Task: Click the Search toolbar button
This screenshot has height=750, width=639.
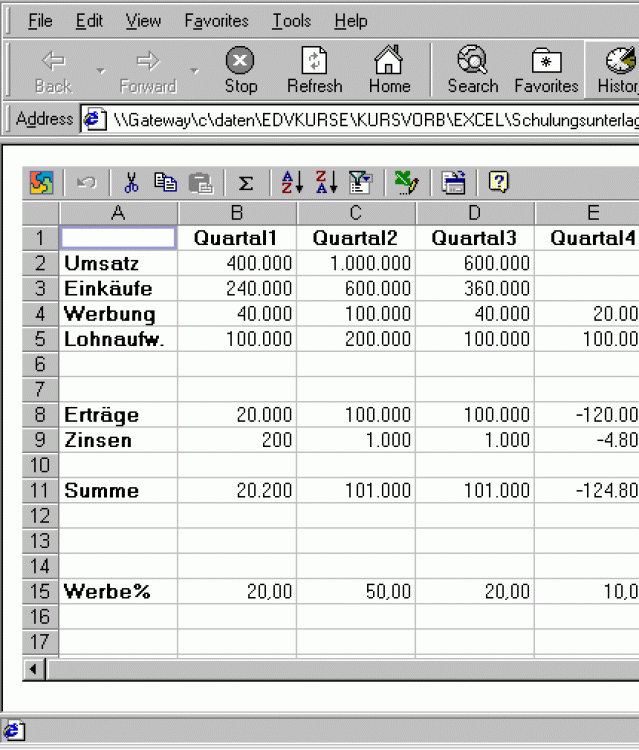Action: point(472,70)
